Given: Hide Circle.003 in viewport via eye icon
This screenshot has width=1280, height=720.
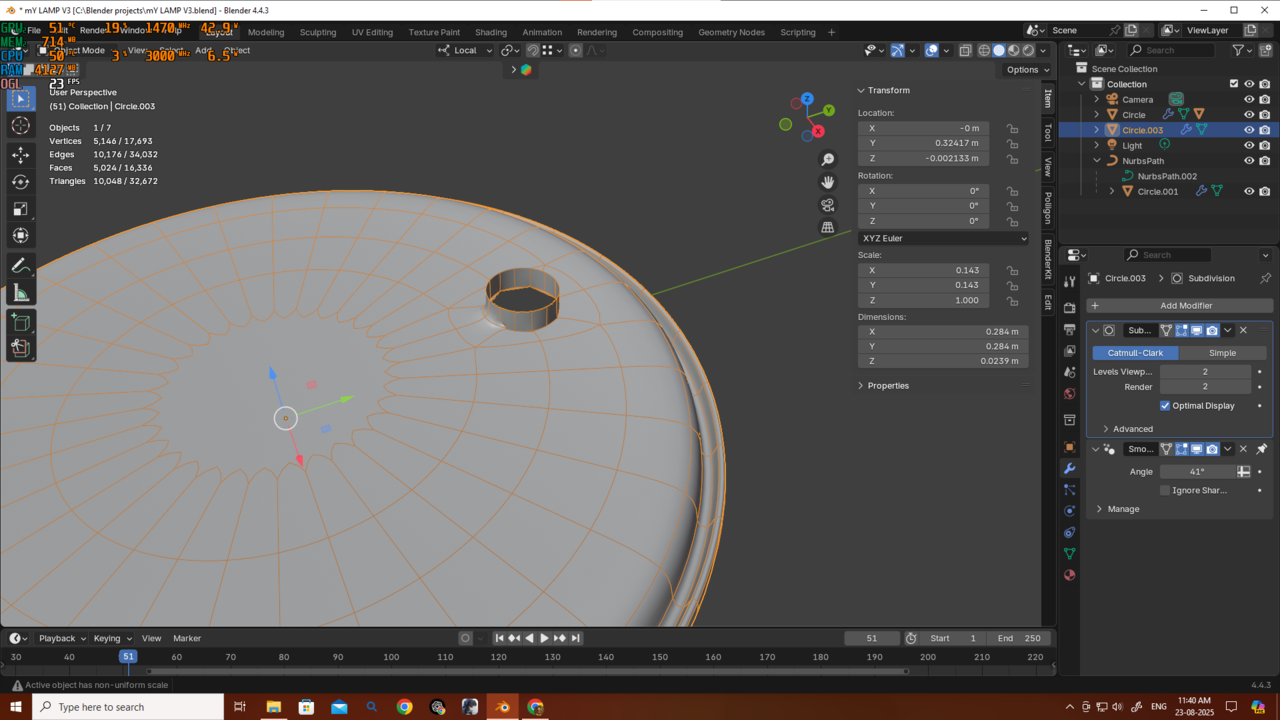Looking at the screenshot, I should point(1248,130).
